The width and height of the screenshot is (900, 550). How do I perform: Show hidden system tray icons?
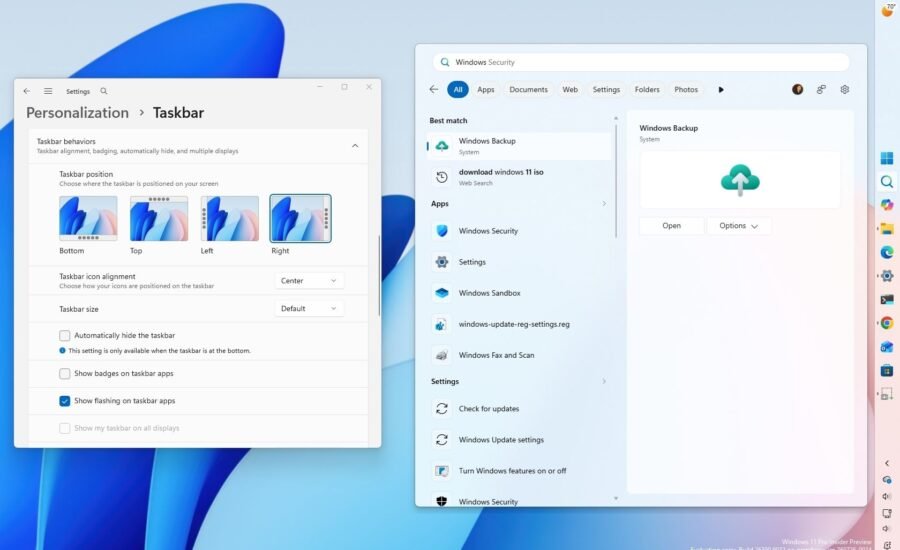tap(887, 463)
